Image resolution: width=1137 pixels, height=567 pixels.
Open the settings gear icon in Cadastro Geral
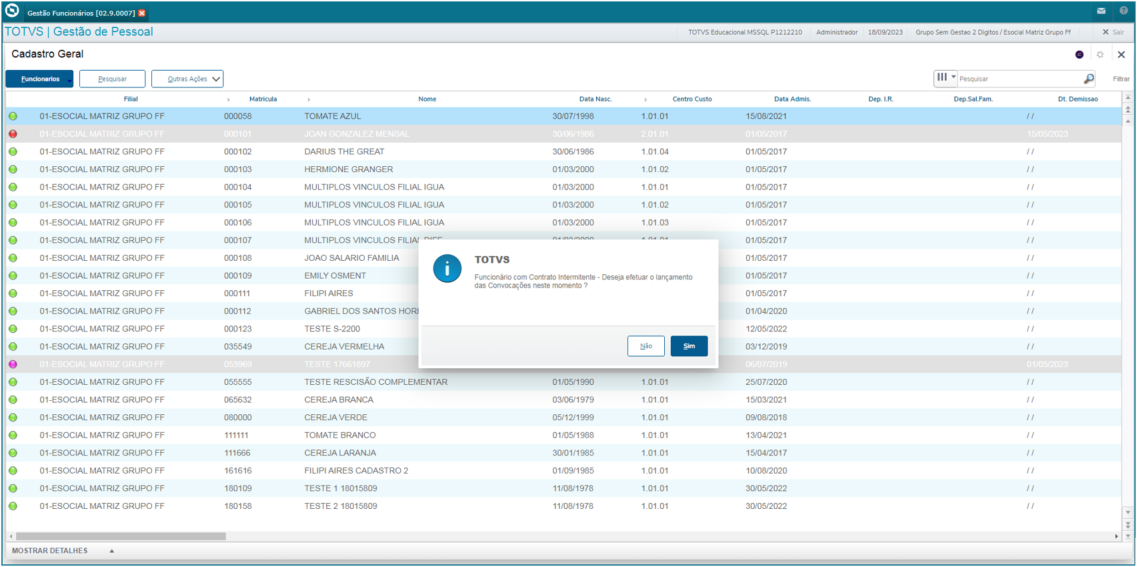(x=1100, y=55)
